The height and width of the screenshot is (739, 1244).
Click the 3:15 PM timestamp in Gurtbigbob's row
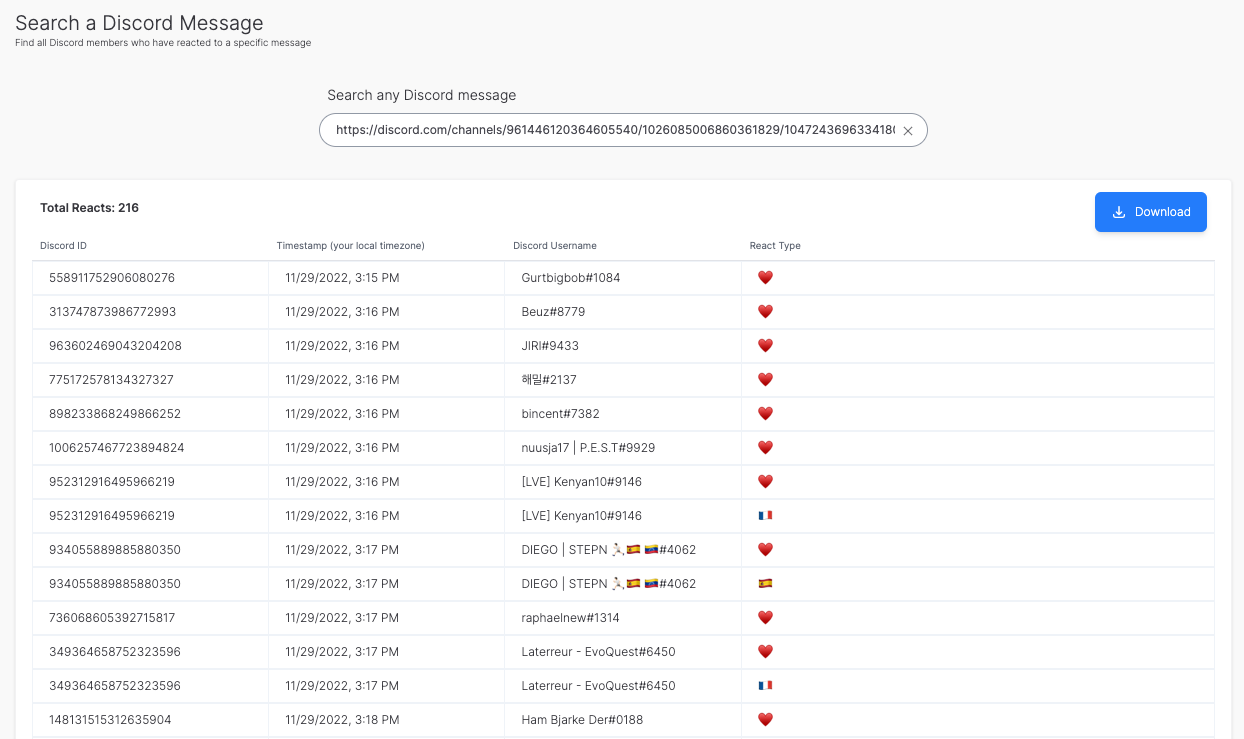[342, 278]
